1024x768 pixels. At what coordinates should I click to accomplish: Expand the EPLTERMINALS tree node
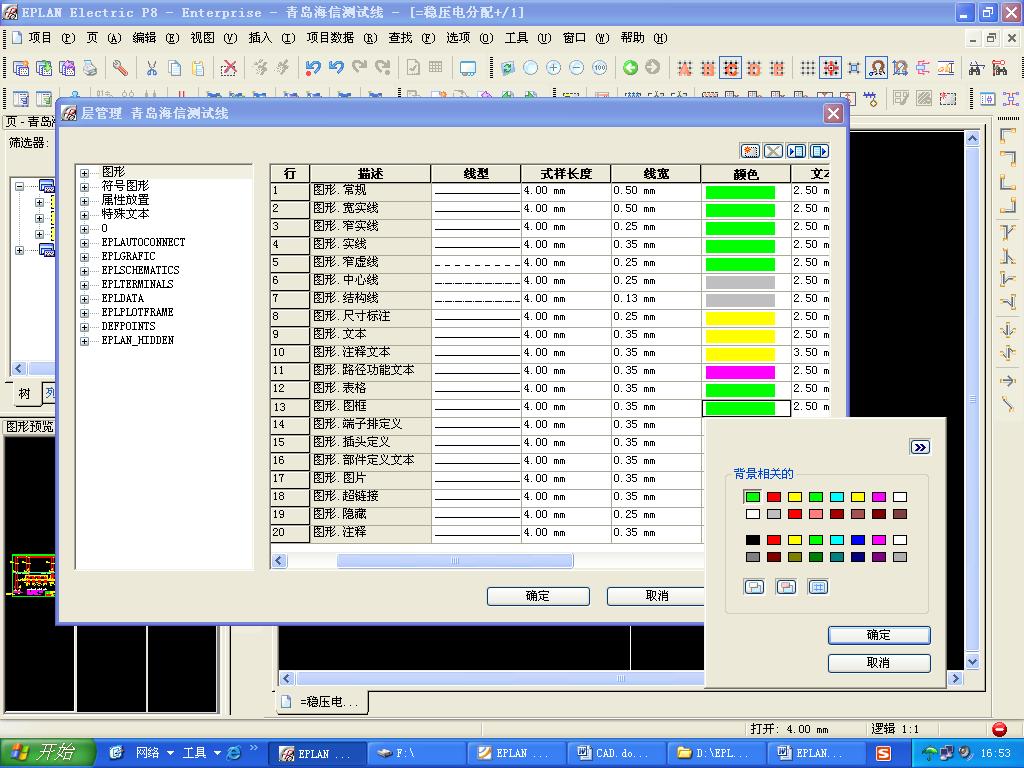pos(84,285)
